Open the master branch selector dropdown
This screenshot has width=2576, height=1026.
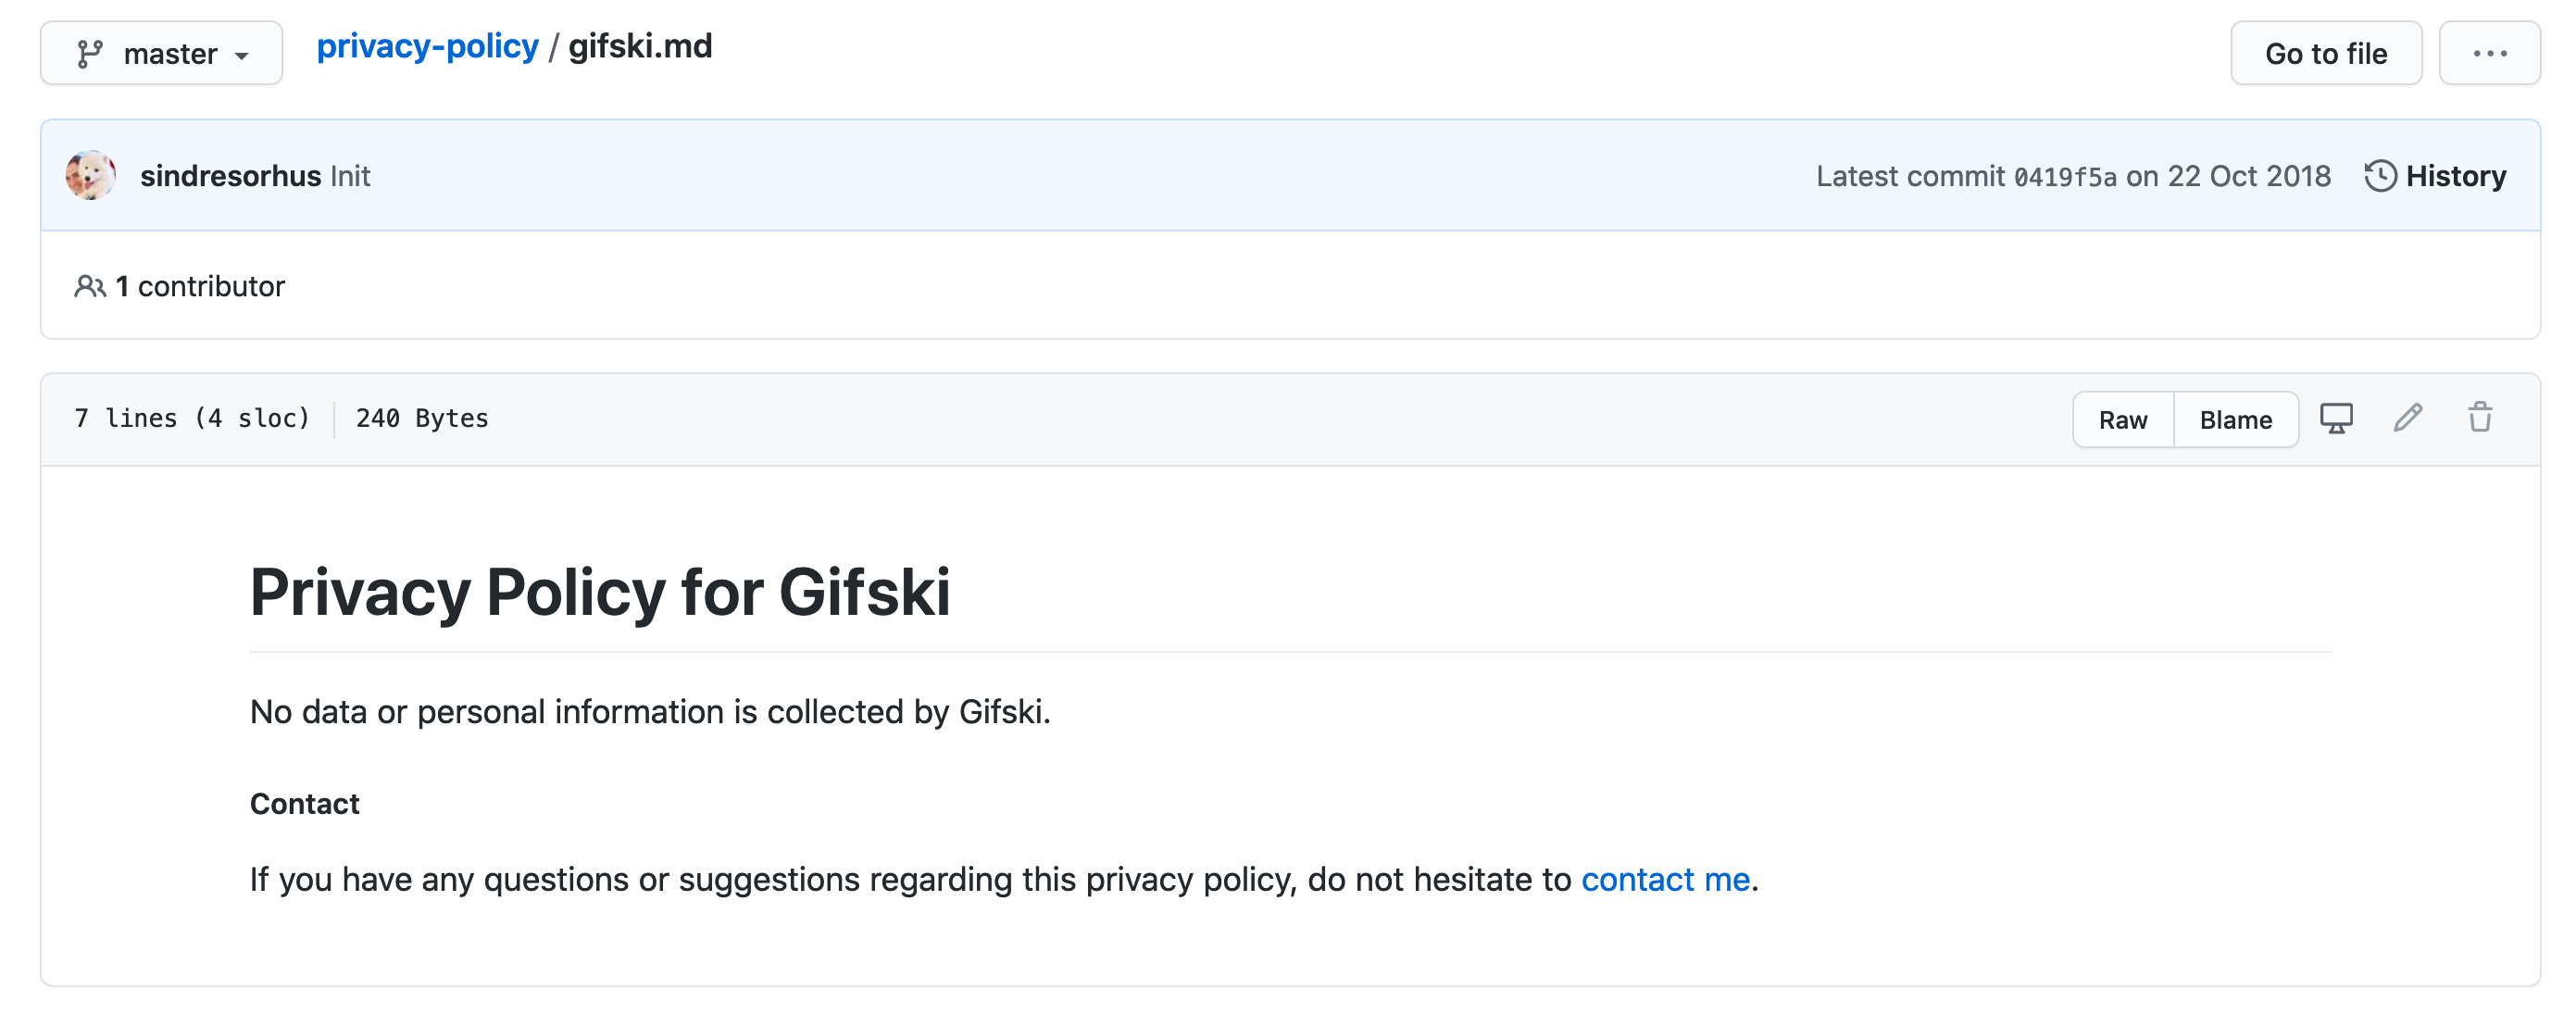161,52
